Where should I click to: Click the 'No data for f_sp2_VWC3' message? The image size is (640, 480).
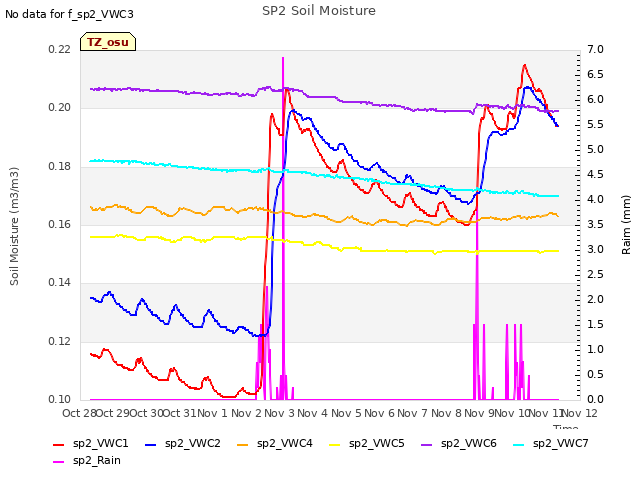(x=69, y=14)
